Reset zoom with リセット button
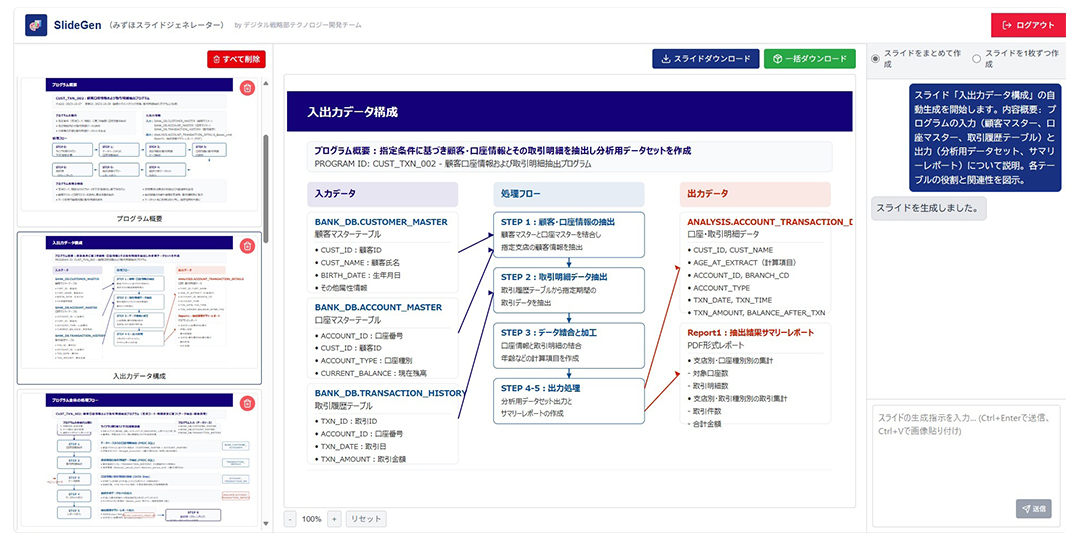Image resolution: width=1078 pixels, height=540 pixels. pyautogui.click(x=366, y=519)
